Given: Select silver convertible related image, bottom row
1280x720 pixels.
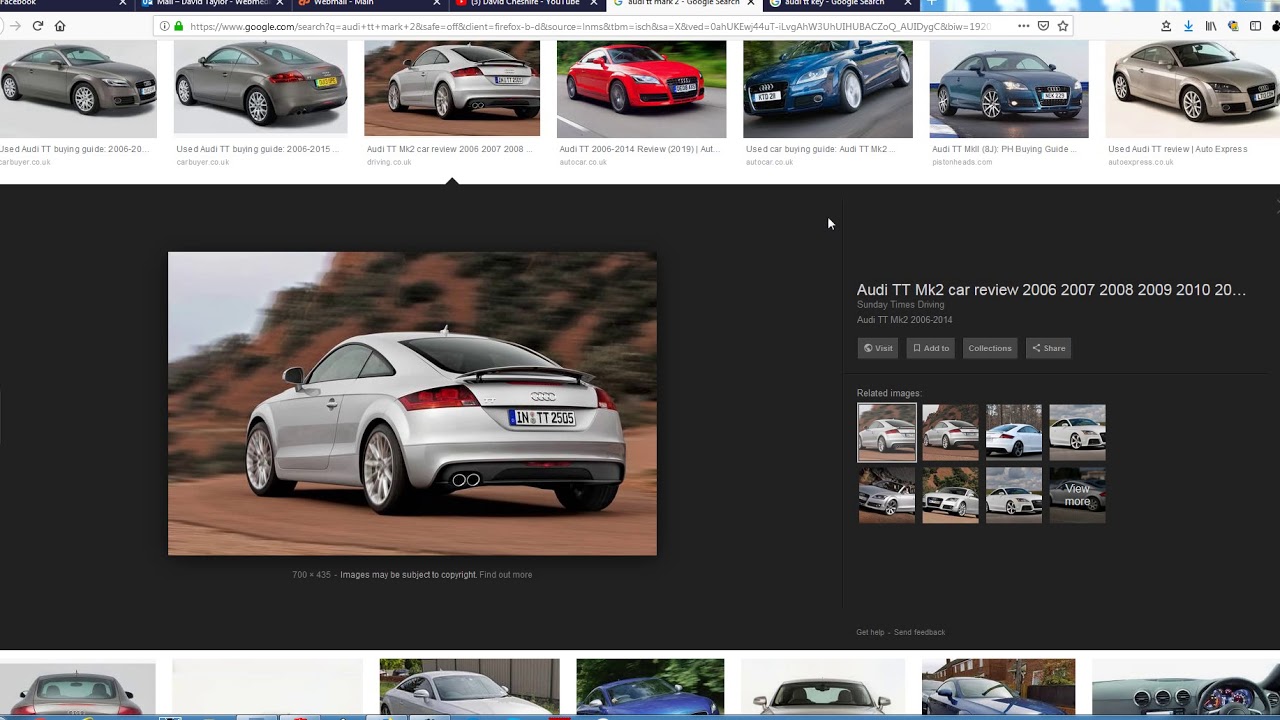Looking at the screenshot, I should [887, 494].
